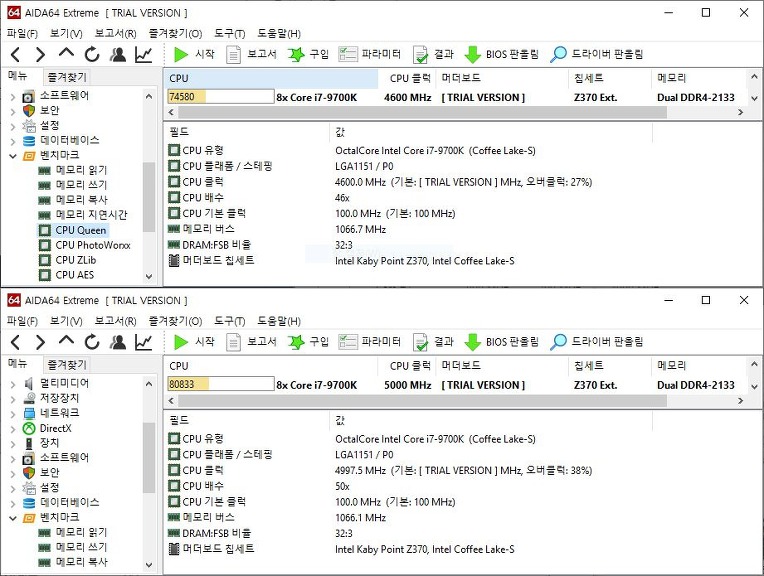This screenshot has height=576, width=764.
Task: Open 즐겨찾기(O) menu in bottom window
Action: (175, 321)
